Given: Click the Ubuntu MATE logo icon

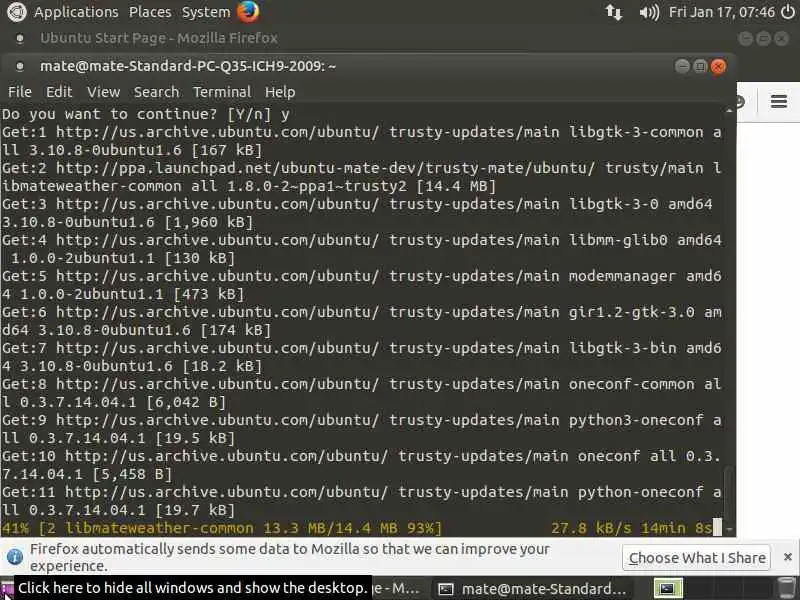Looking at the screenshot, I should tap(16, 12).
